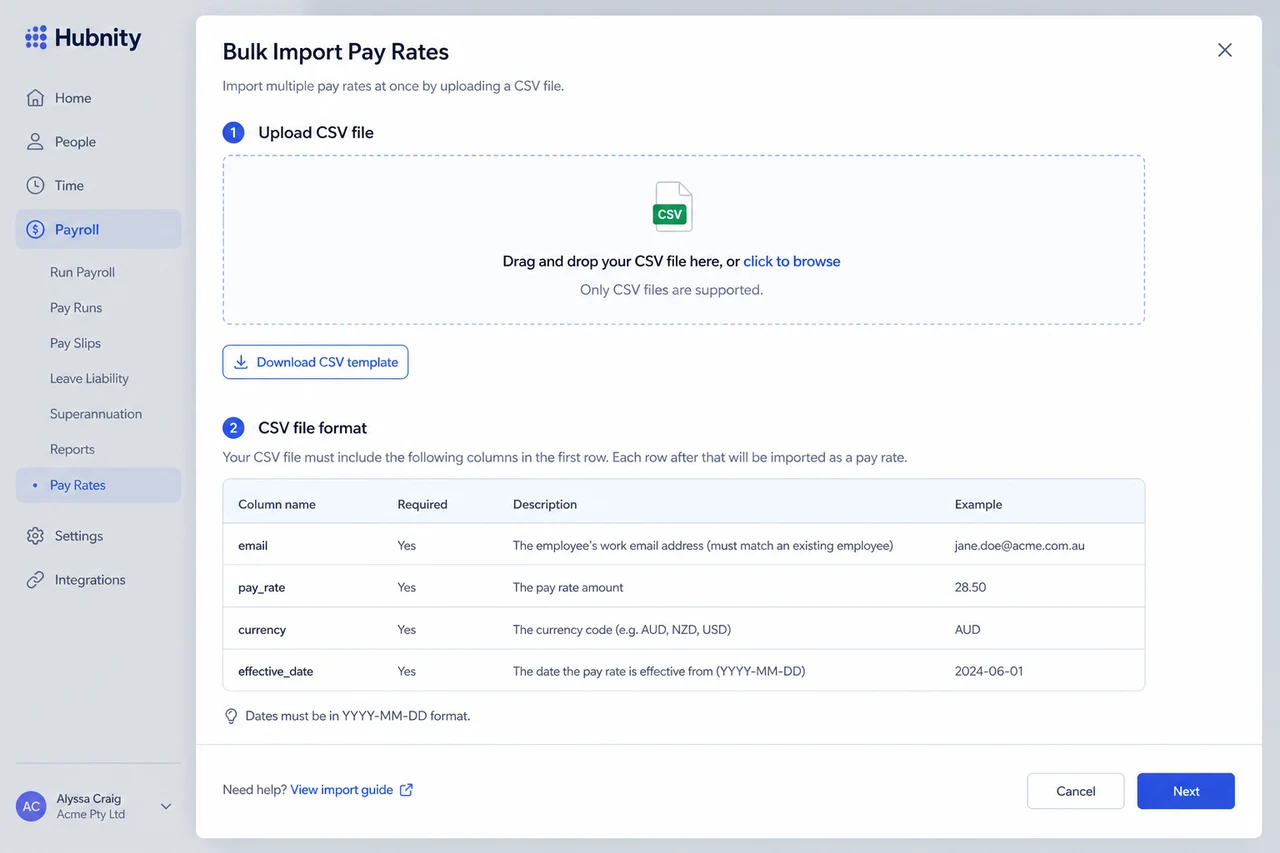
Task: Open Reports submenu item
Action: (72, 450)
